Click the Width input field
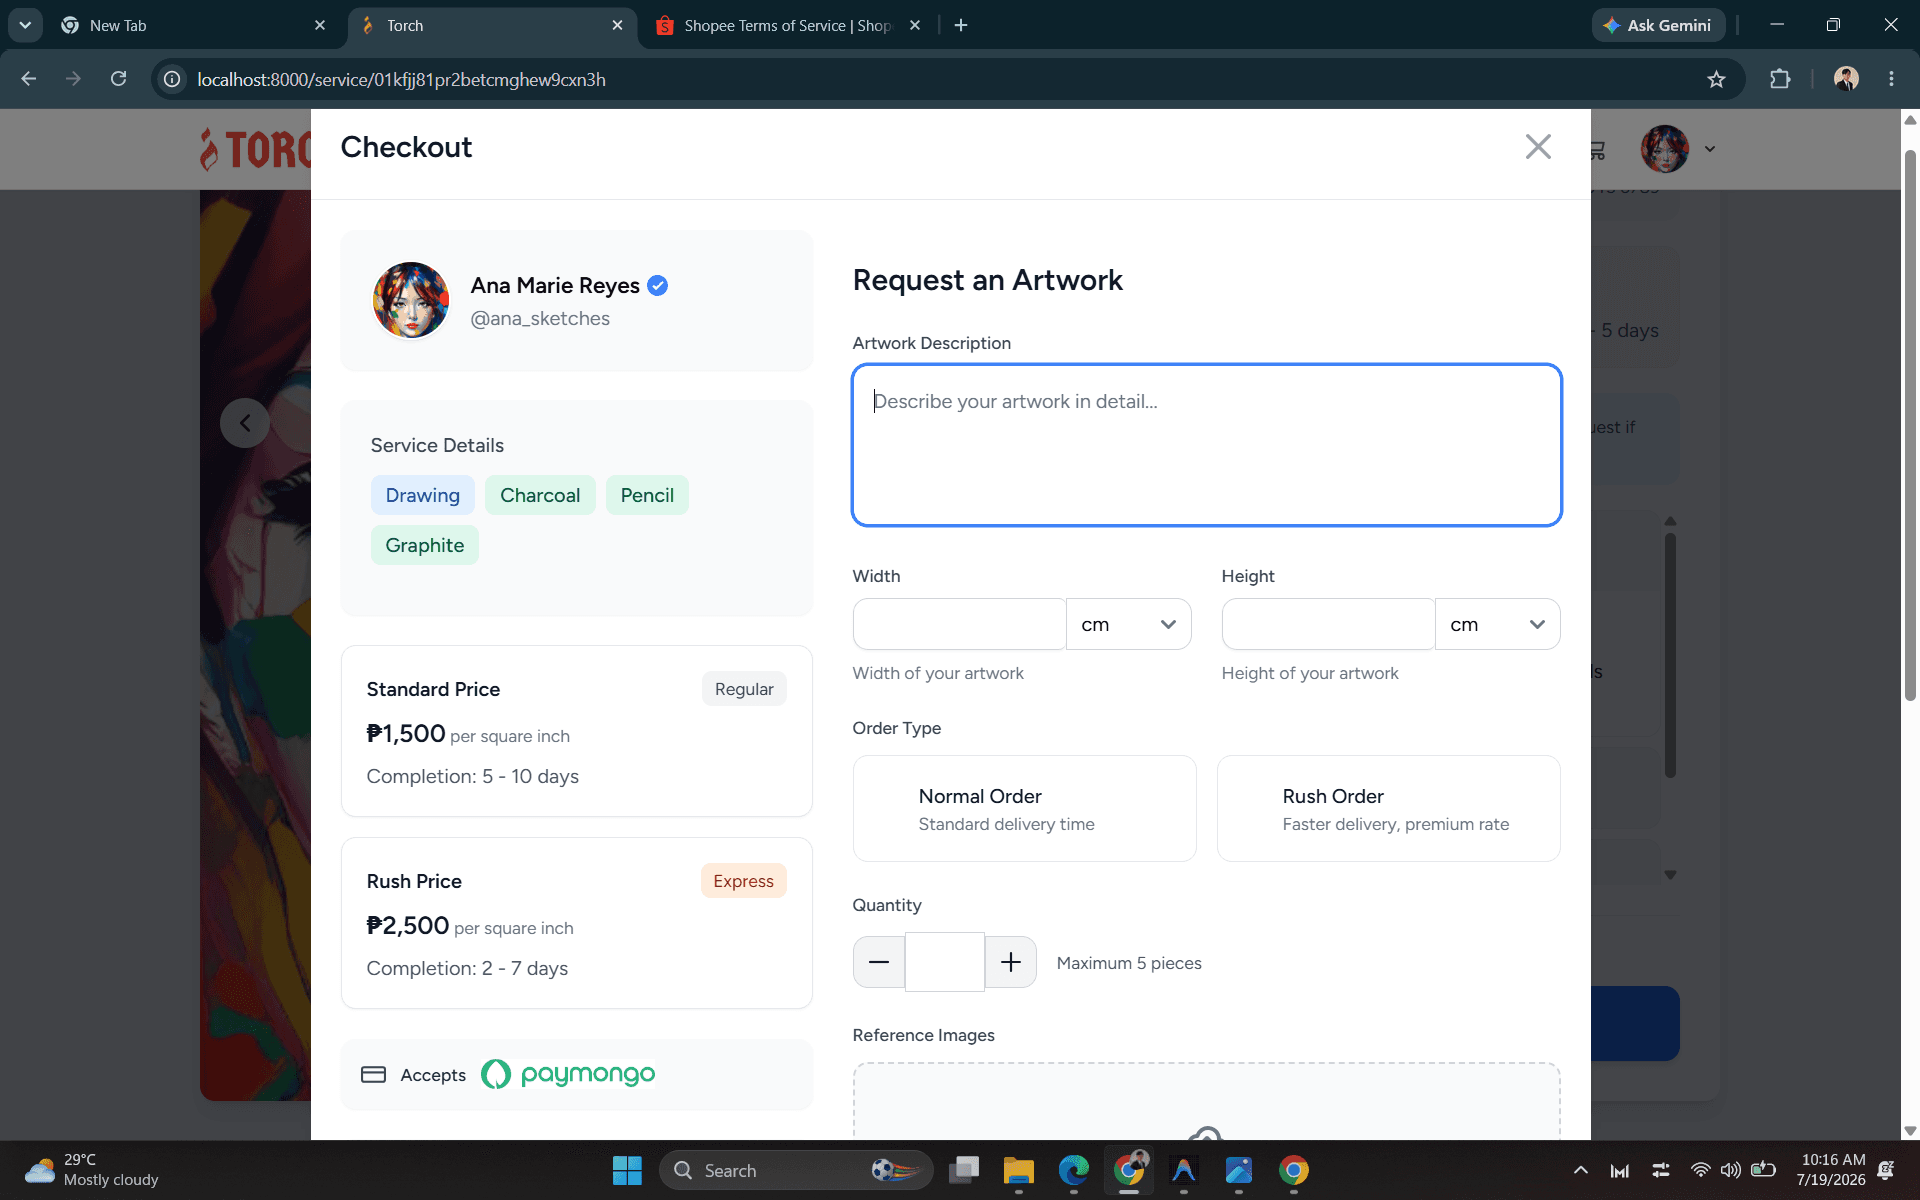 [959, 624]
